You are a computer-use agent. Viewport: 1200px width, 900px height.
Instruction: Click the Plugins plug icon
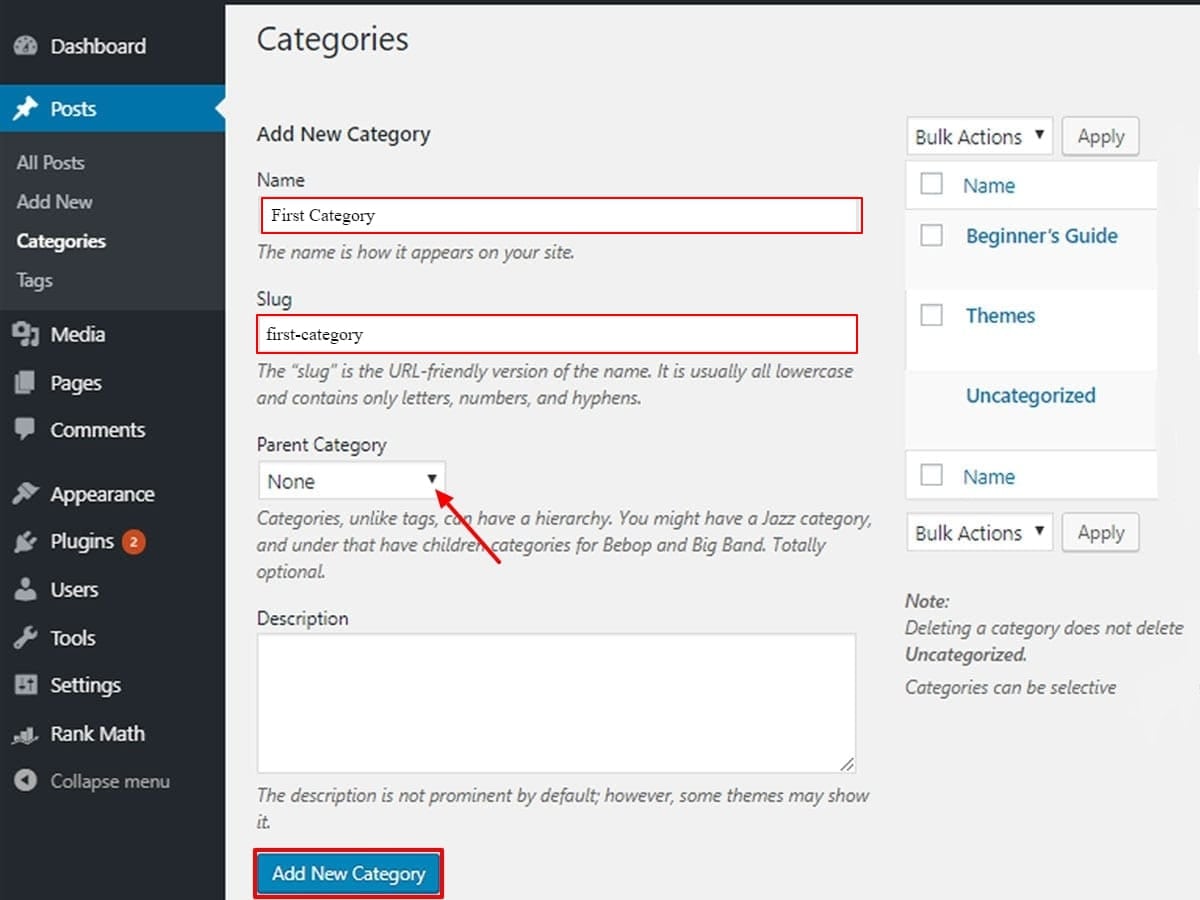(x=26, y=542)
